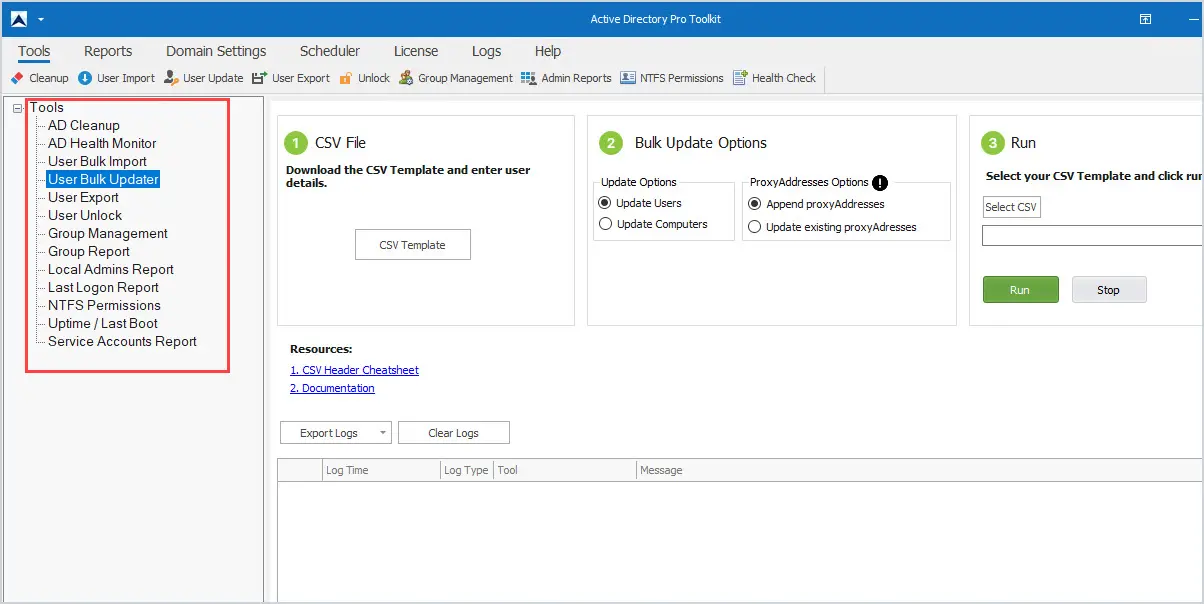
Task: Open the title bar quick access dropdown arrow
Action: click(41, 20)
